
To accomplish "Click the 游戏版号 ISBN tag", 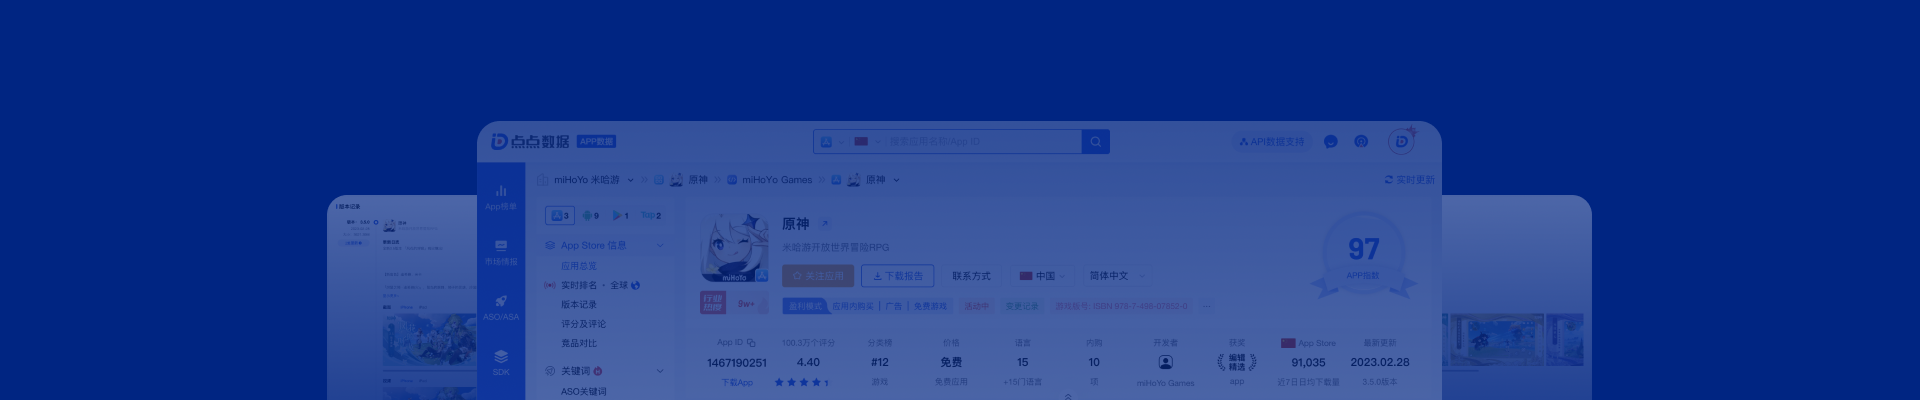I will (1122, 306).
